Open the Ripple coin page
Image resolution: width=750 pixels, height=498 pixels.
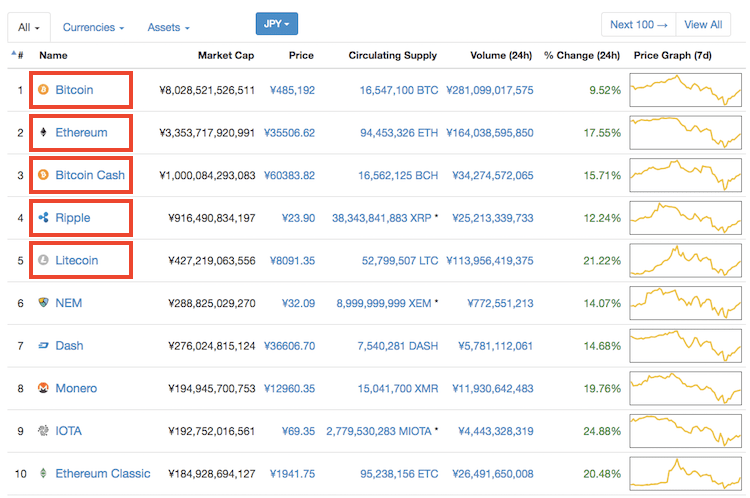[x=73, y=218]
